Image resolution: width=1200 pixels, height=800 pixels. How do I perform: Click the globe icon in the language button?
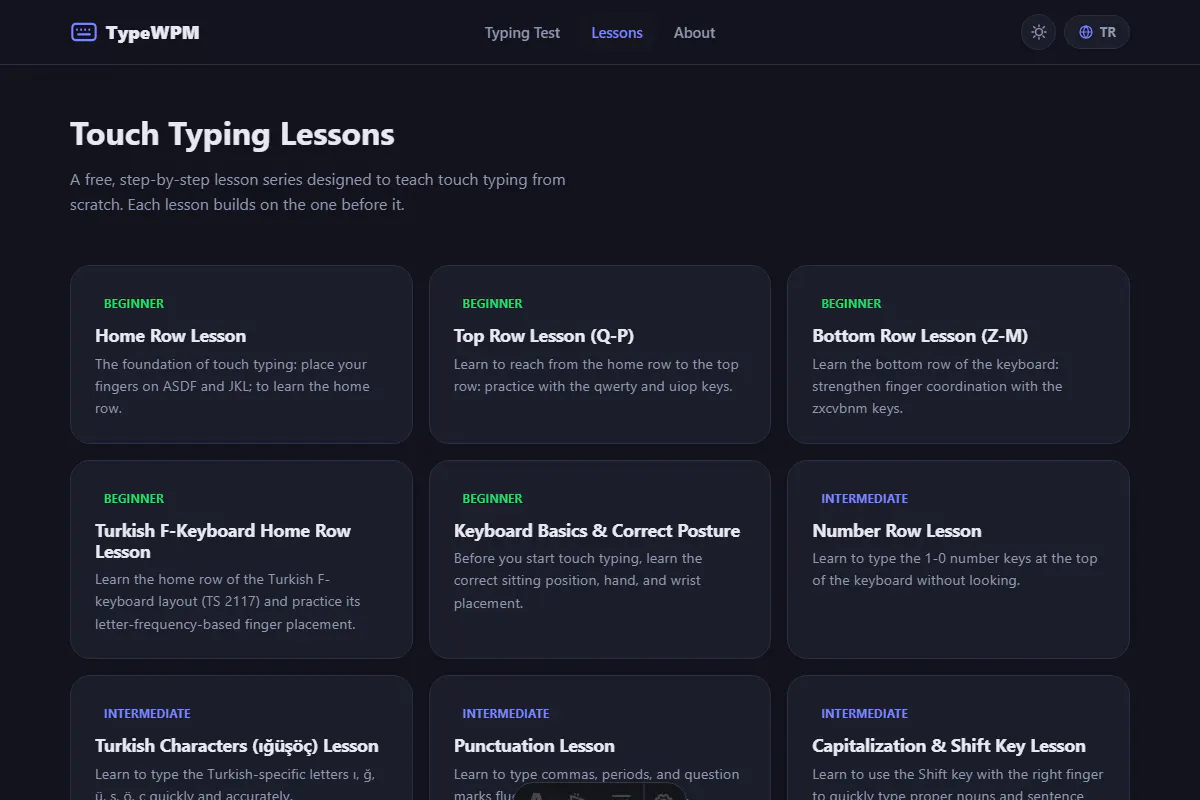(1086, 32)
